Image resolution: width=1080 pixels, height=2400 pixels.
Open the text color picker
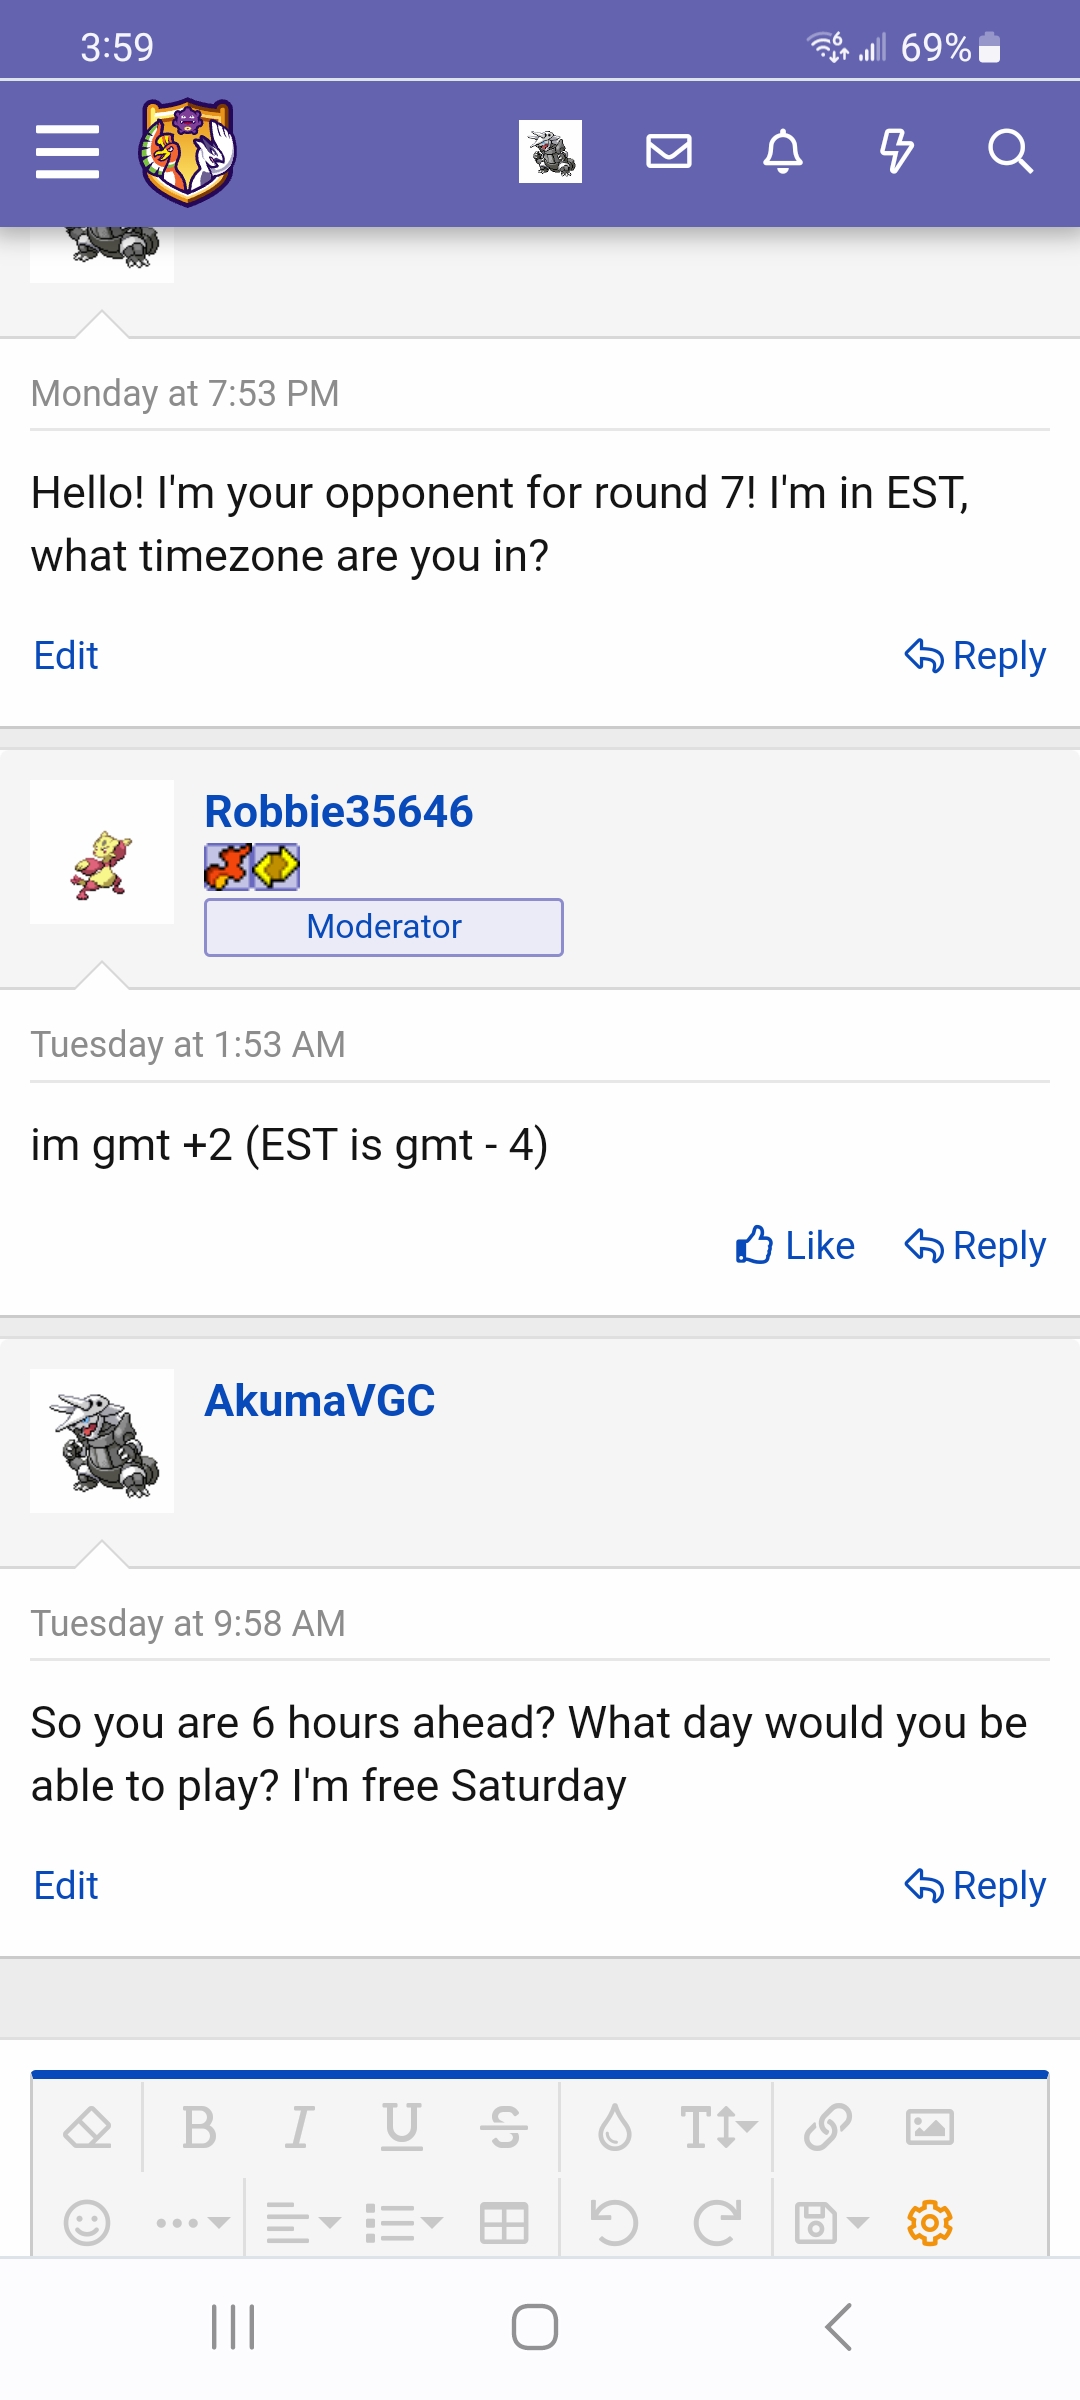[615, 2127]
